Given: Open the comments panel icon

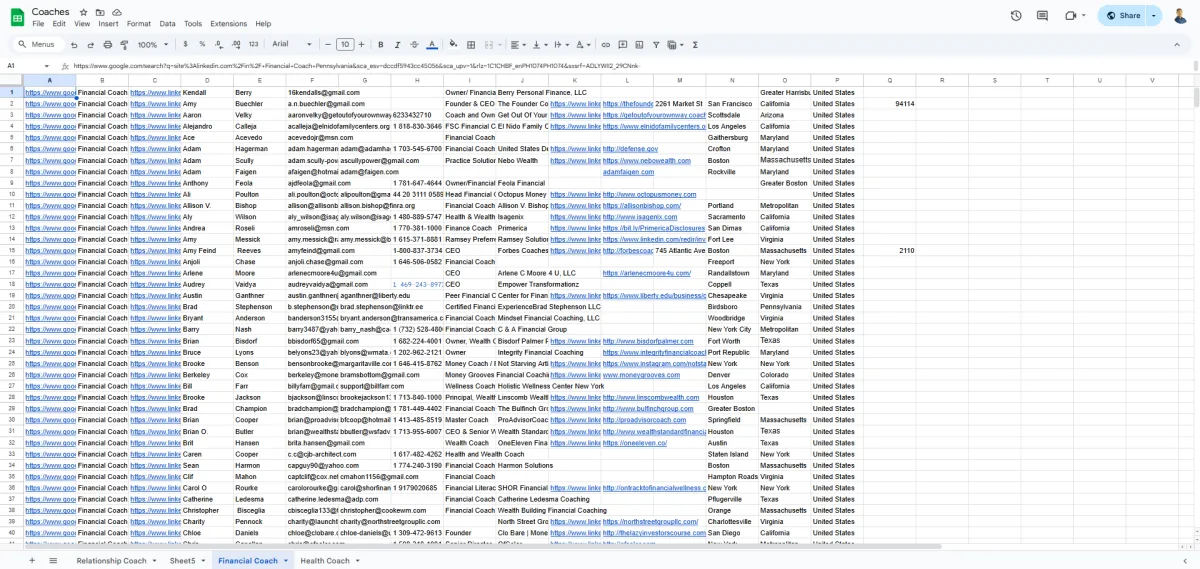Looking at the screenshot, I should 1042,15.
